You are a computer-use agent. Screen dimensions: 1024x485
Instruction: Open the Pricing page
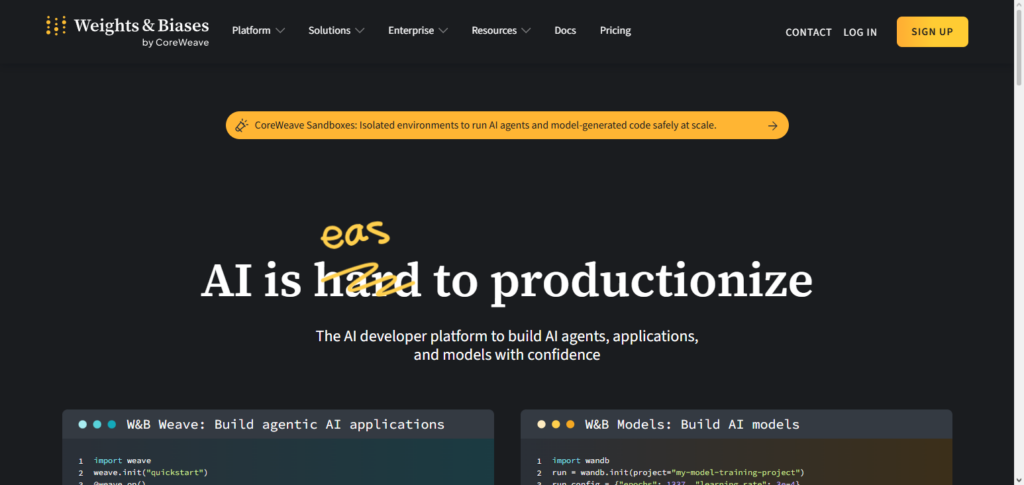coord(615,31)
